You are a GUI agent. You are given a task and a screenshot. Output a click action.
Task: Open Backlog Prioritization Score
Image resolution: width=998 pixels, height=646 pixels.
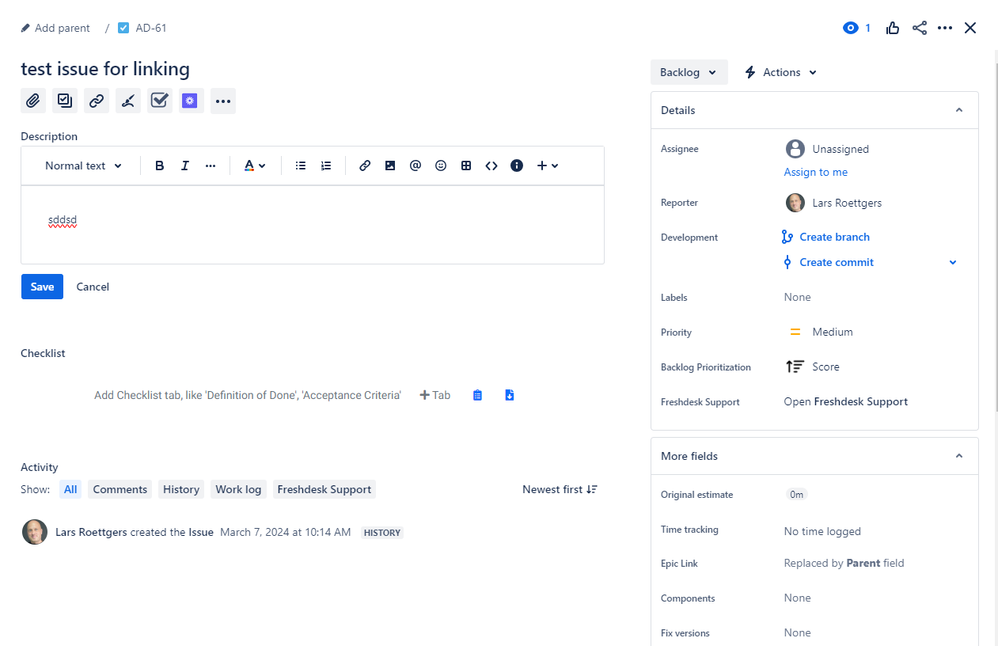(813, 367)
